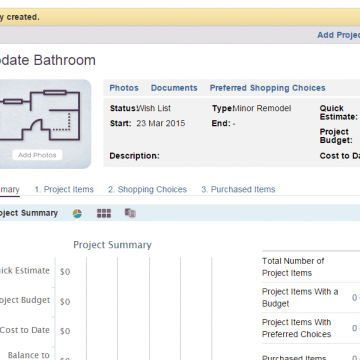The width and height of the screenshot is (360, 360).
Task: Switch to the grid tiles view icon
Action: coord(104,213)
